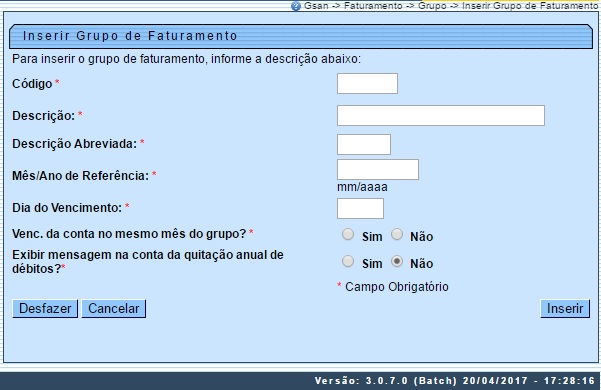This screenshot has height=390, width=601.
Task: Click the 'mm/aaaa' format hint
Action: coord(362,187)
